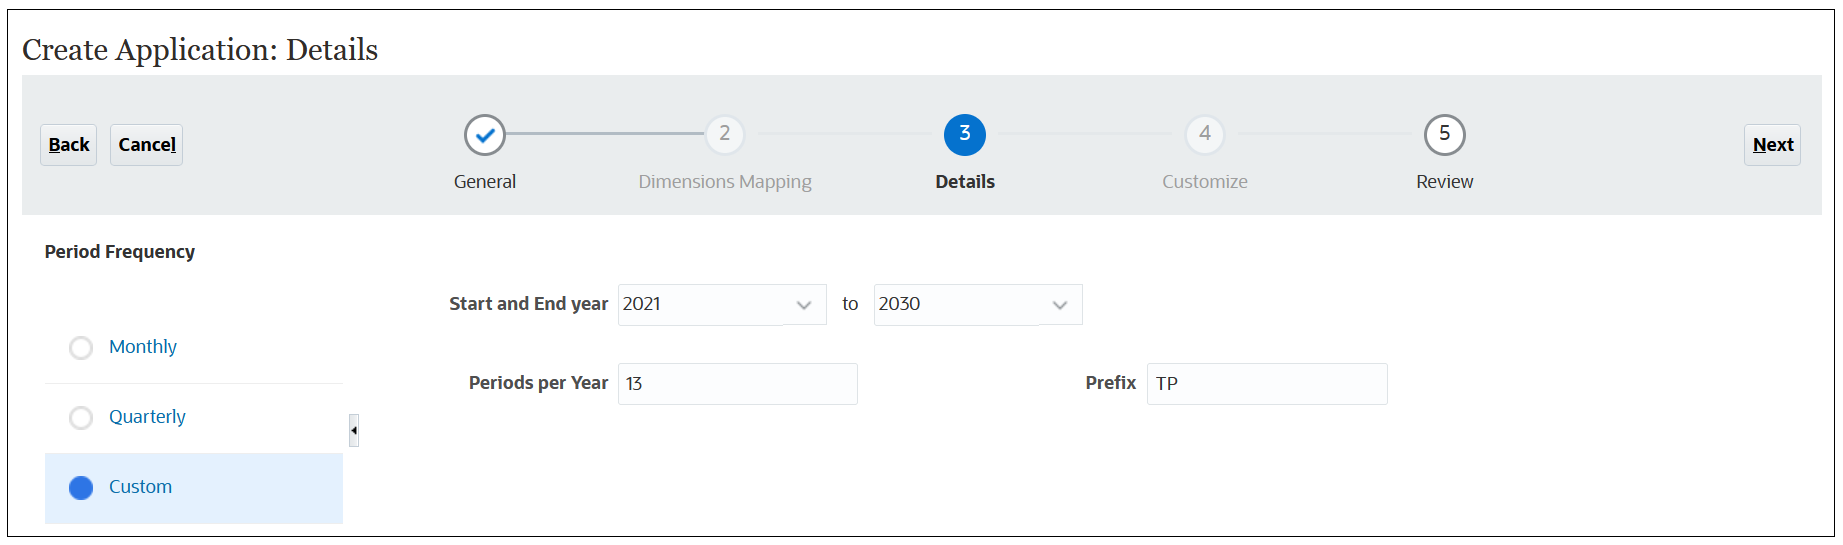
Task: Select the Quarterly radio button
Action: [x=81, y=417]
